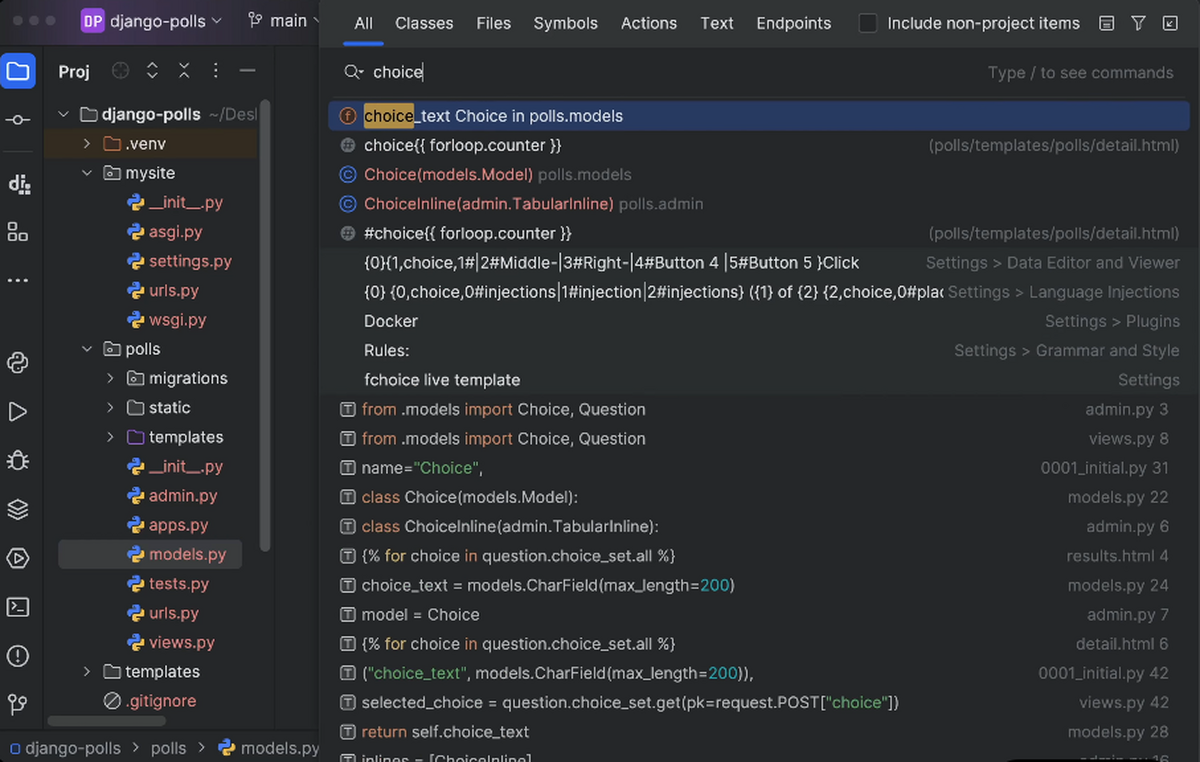Click the magnifier search history icon

pos(353,72)
